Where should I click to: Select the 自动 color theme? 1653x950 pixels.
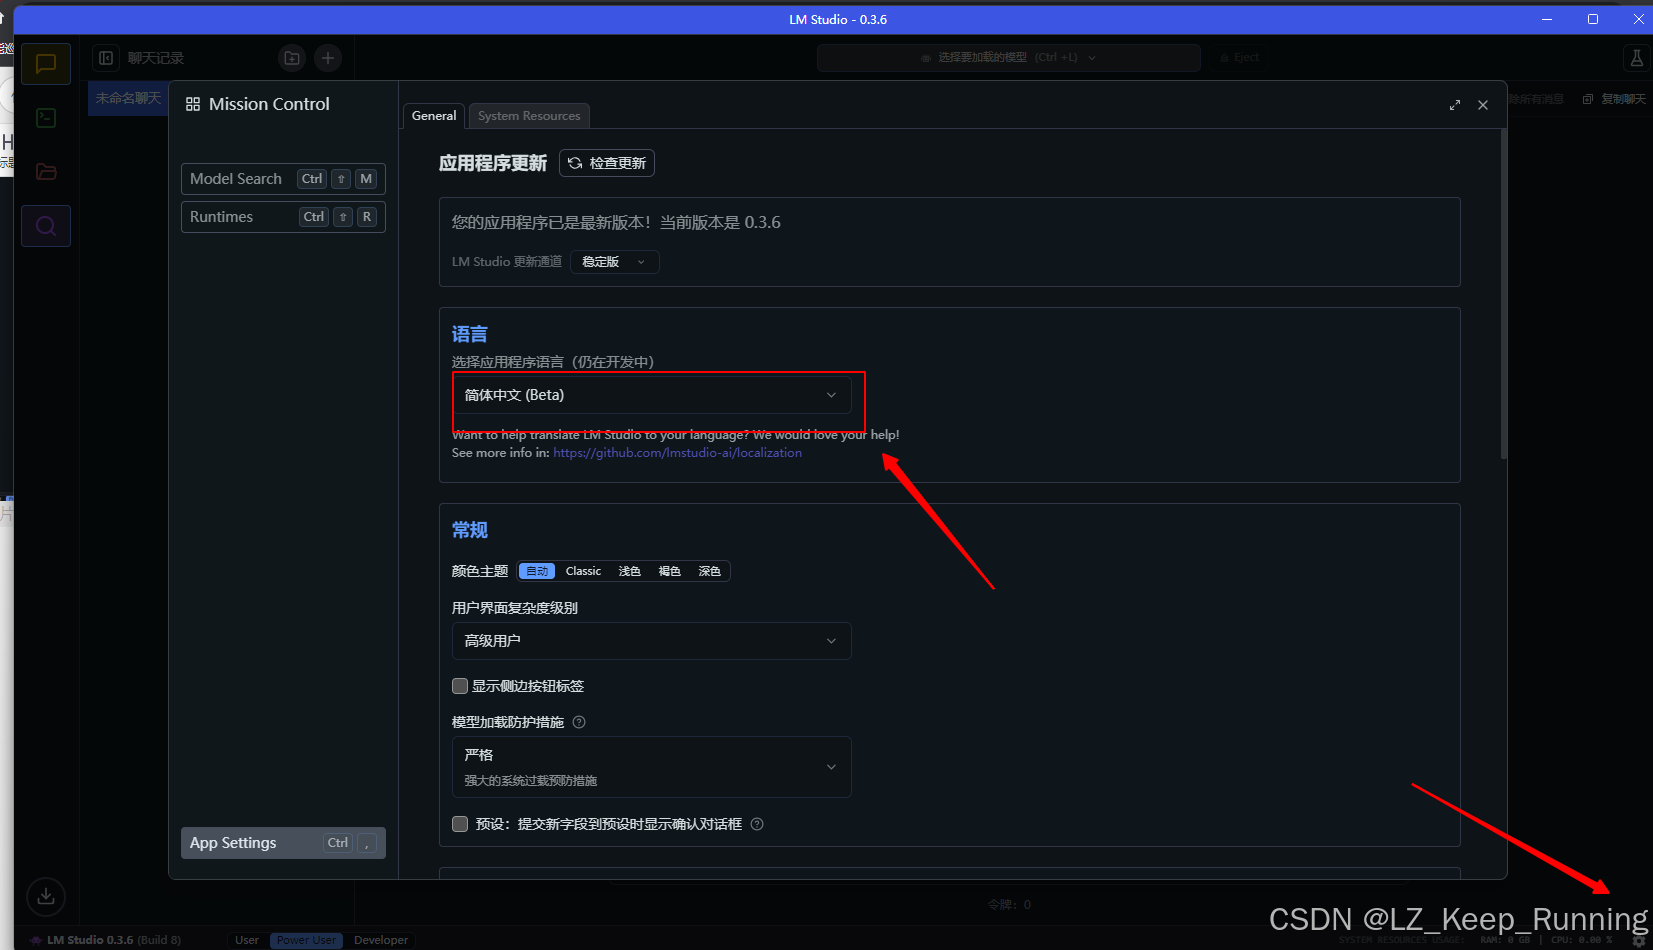(537, 571)
